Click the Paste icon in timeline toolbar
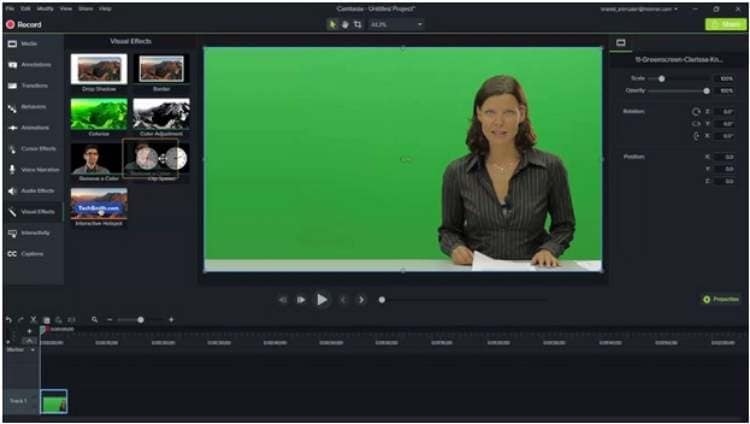Image resolution: width=750 pixels, height=424 pixels. (58, 320)
